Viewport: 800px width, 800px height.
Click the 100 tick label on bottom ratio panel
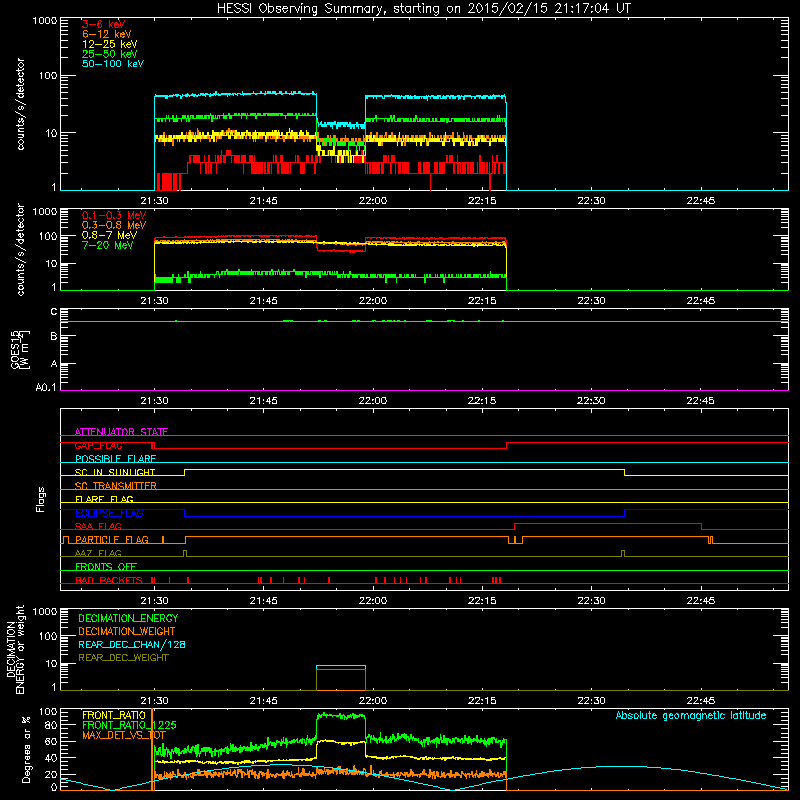click(x=48, y=712)
